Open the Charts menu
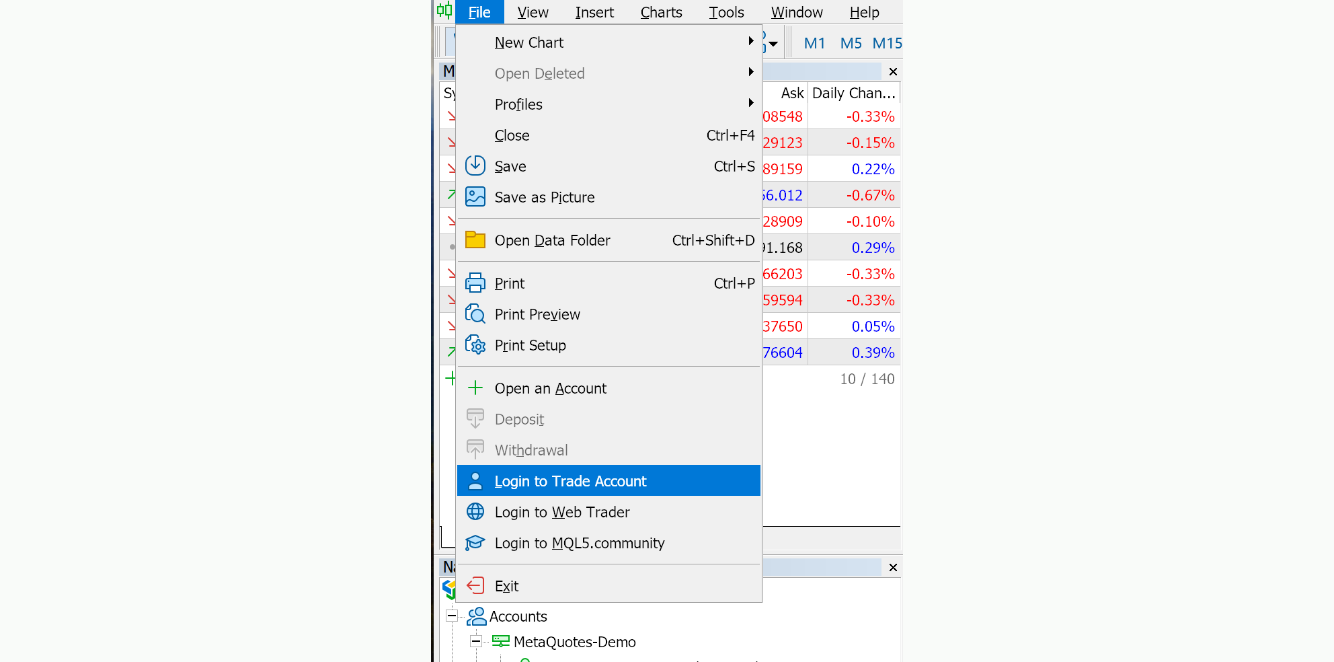This screenshot has height=662, width=1334. pos(661,12)
